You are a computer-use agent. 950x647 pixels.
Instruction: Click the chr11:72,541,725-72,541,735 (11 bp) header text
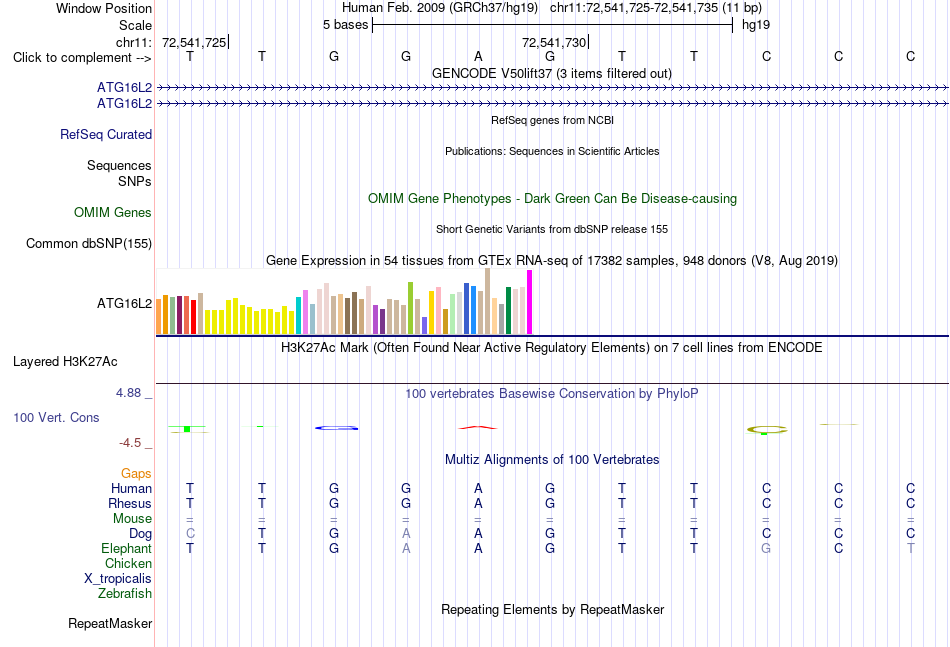(x=656, y=8)
